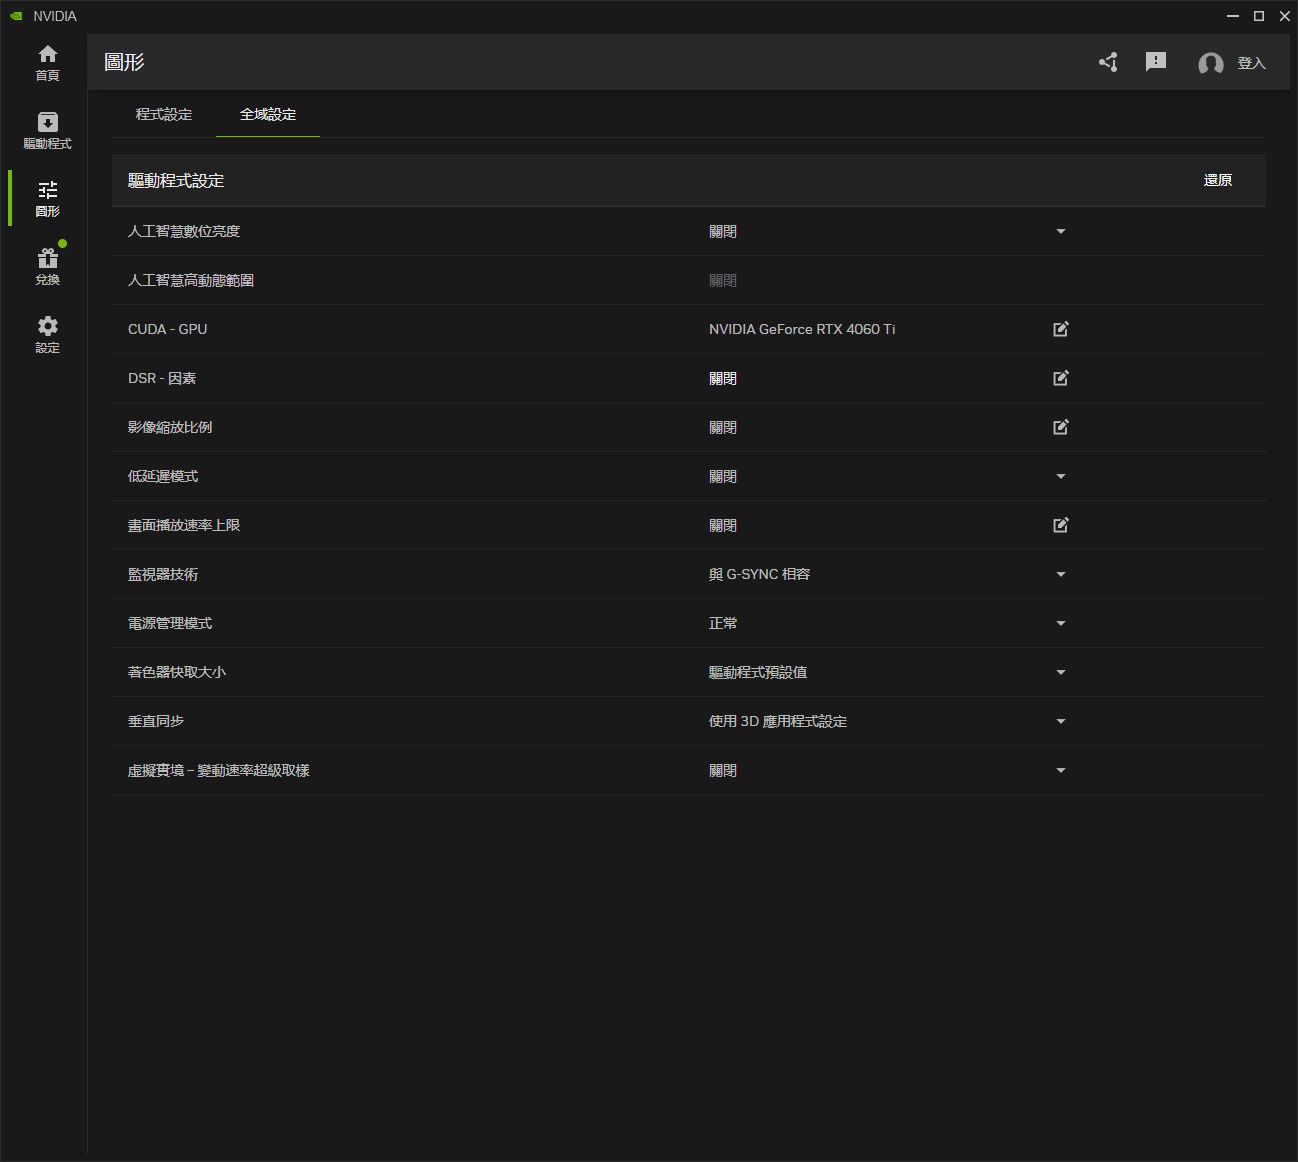Expand the 低延遲模式 dropdown

(1061, 476)
